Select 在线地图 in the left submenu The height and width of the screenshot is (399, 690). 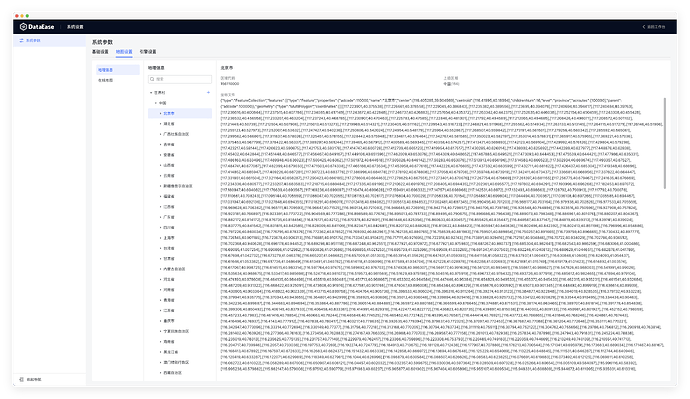pyautogui.click(x=106, y=81)
